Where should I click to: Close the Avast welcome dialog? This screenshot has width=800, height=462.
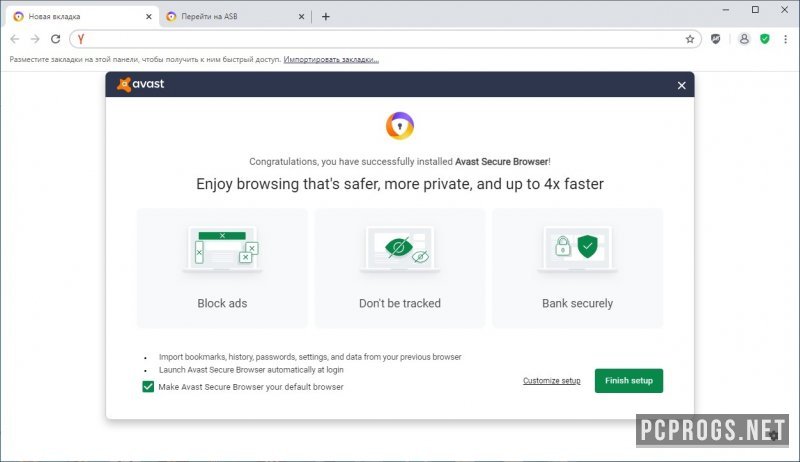(682, 85)
